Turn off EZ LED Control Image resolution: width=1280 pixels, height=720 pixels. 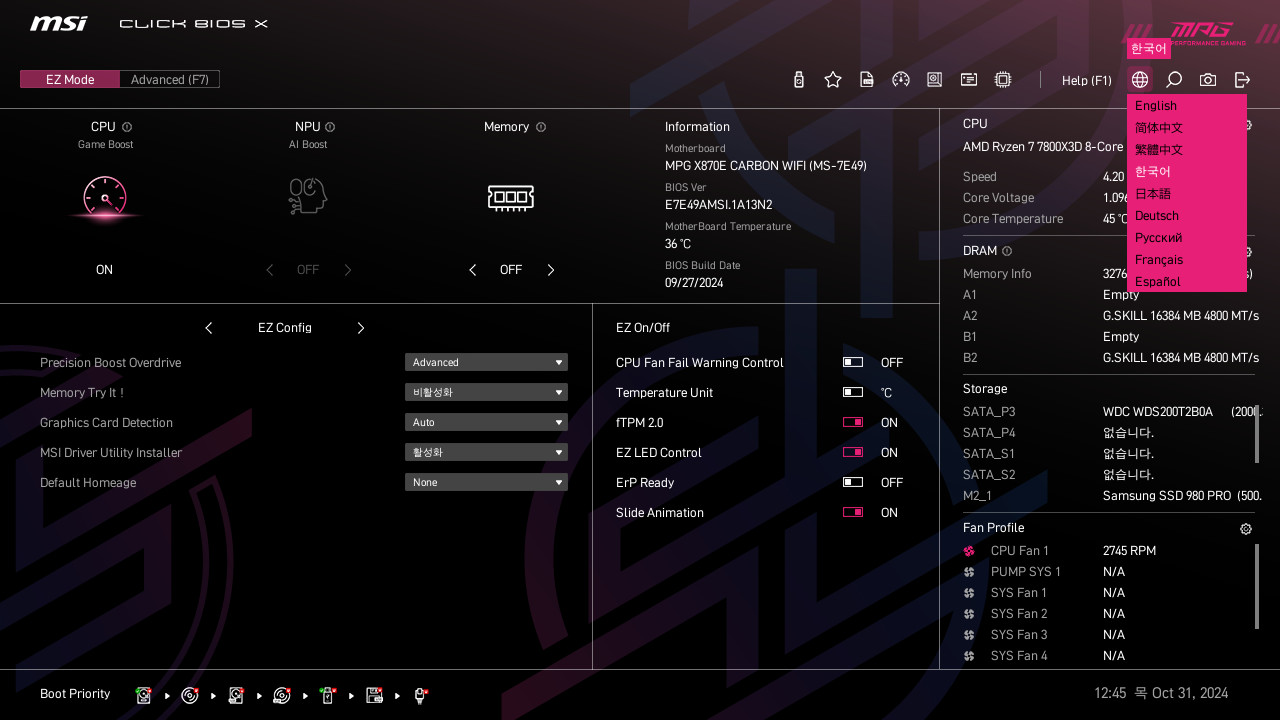click(853, 452)
